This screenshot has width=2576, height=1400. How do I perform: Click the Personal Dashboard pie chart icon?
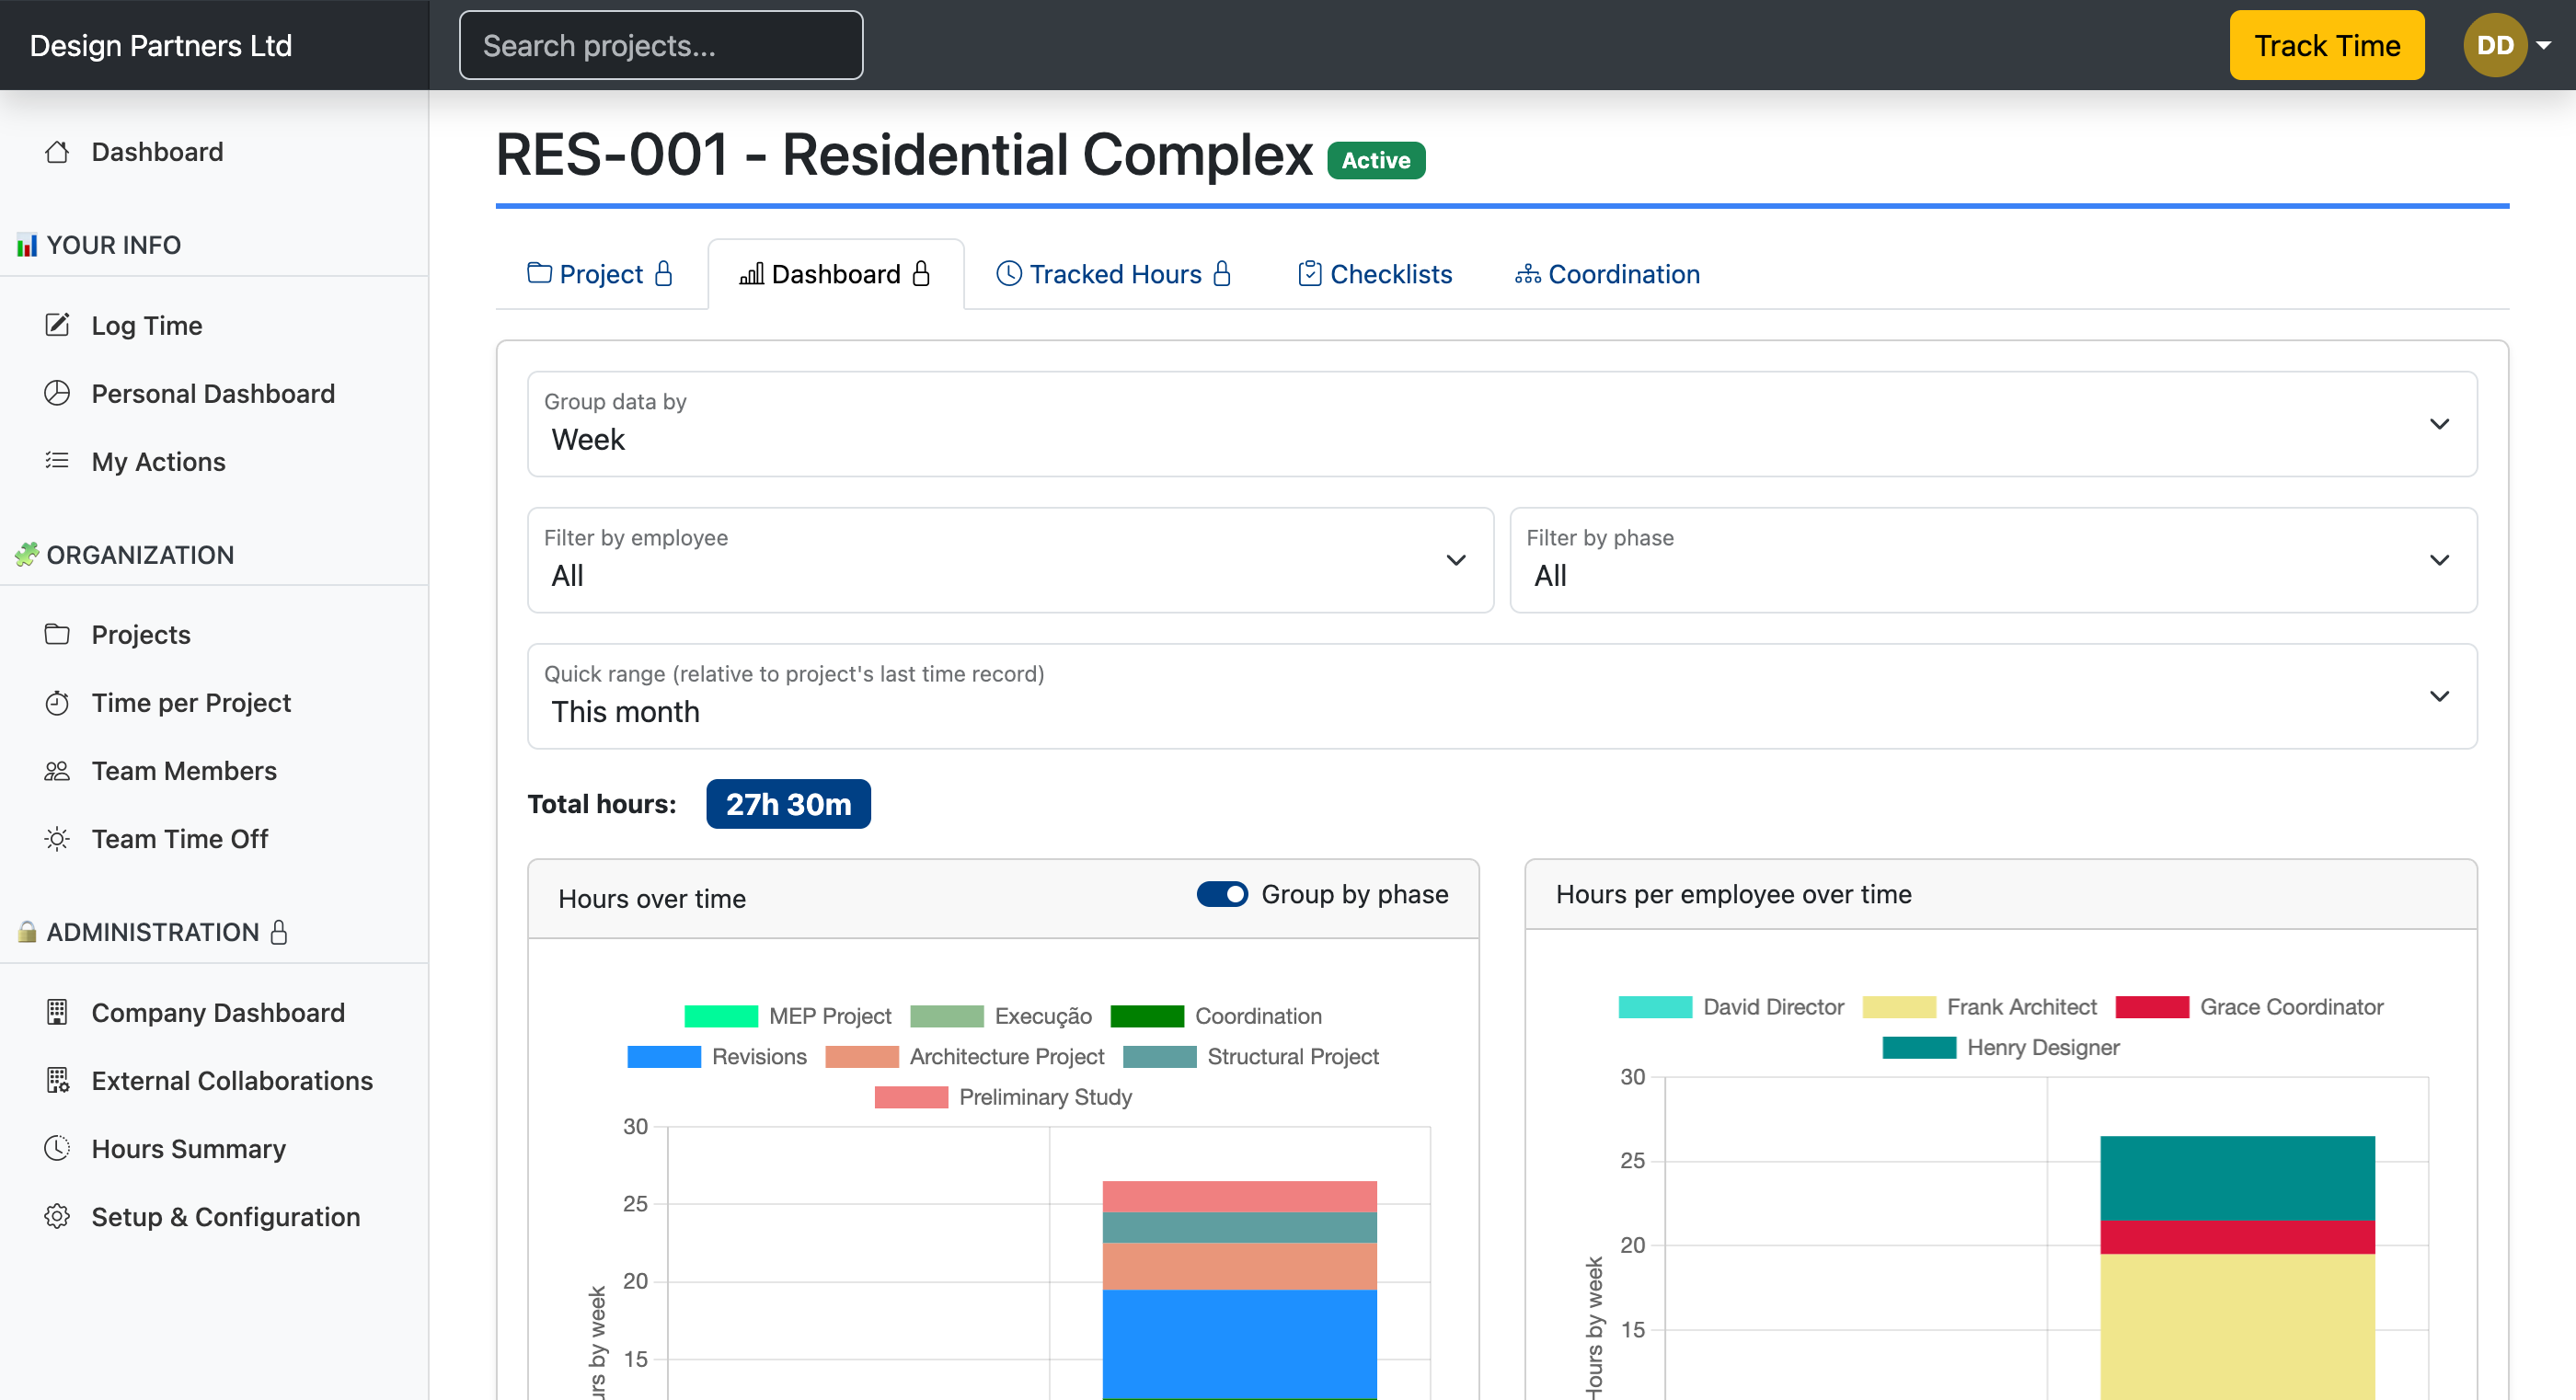pos(57,393)
